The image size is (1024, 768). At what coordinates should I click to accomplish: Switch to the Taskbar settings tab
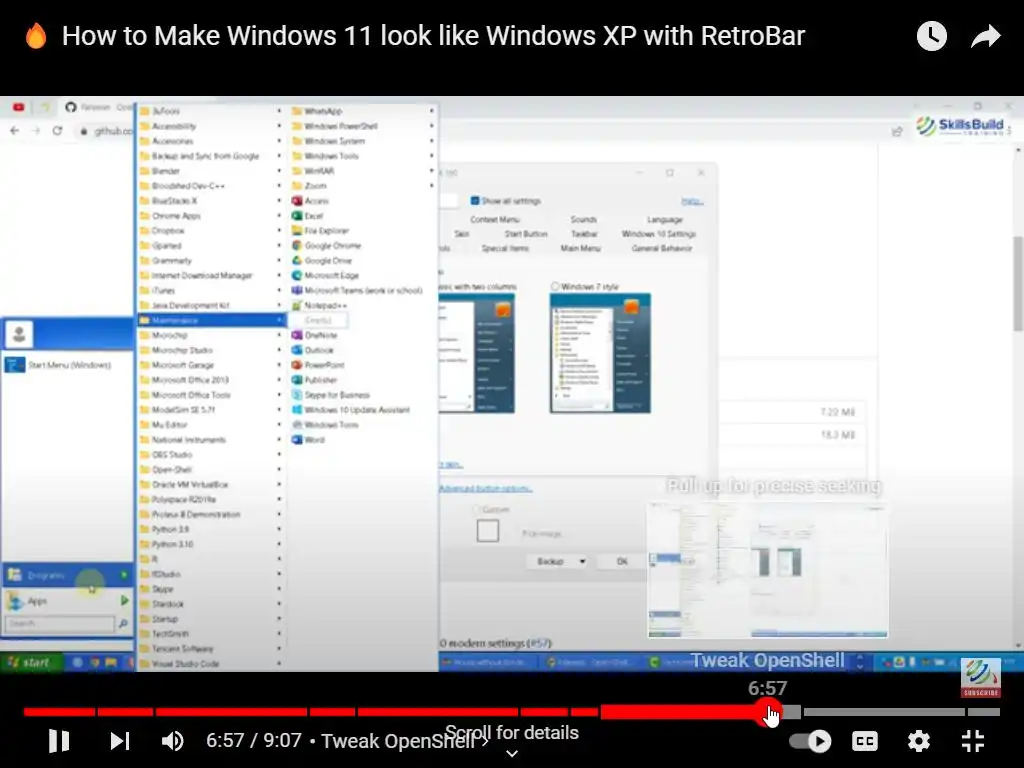(x=584, y=234)
